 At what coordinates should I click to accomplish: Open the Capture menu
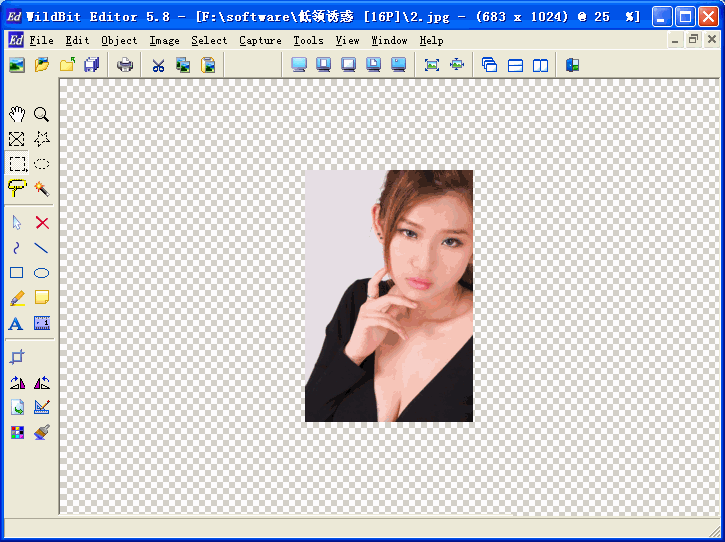tap(260, 40)
